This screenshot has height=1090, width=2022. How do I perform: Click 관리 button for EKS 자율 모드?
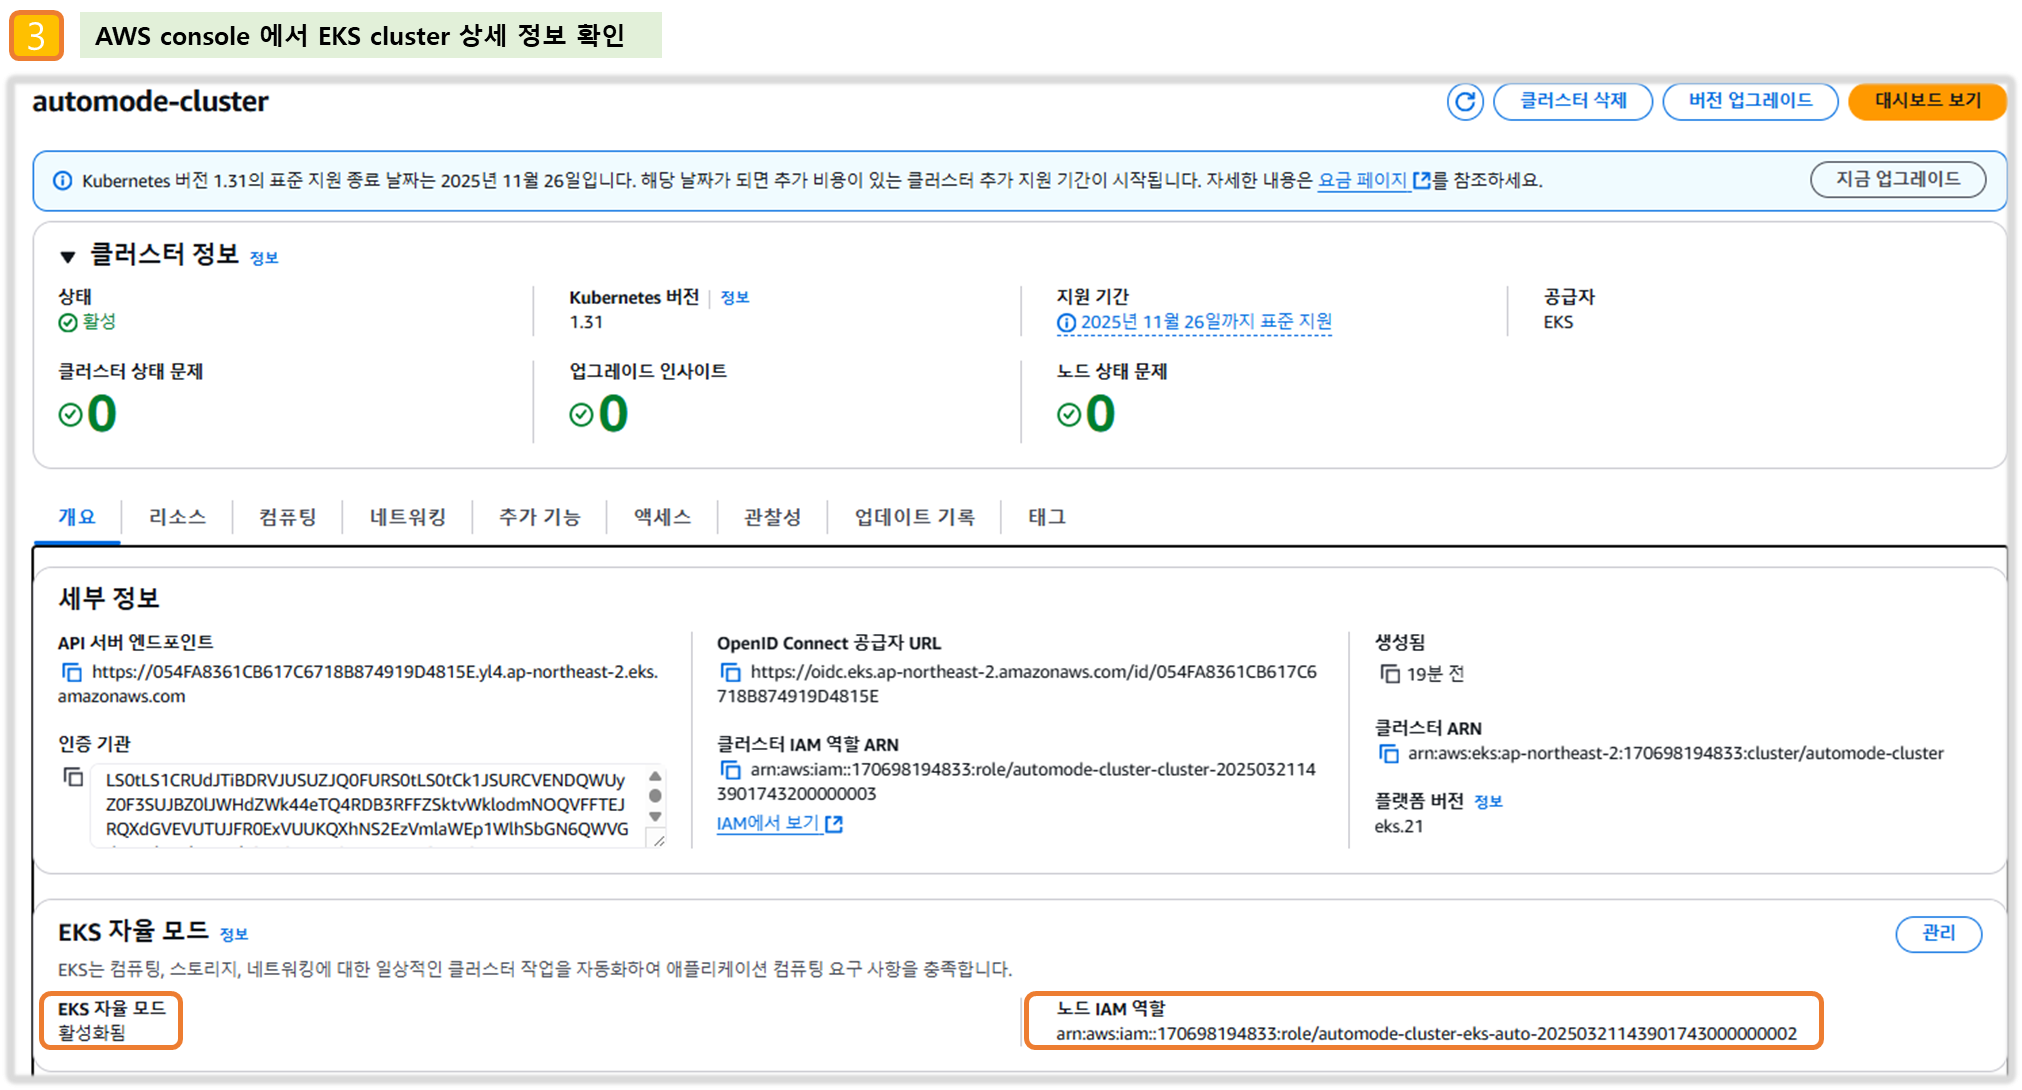point(1938,933)
